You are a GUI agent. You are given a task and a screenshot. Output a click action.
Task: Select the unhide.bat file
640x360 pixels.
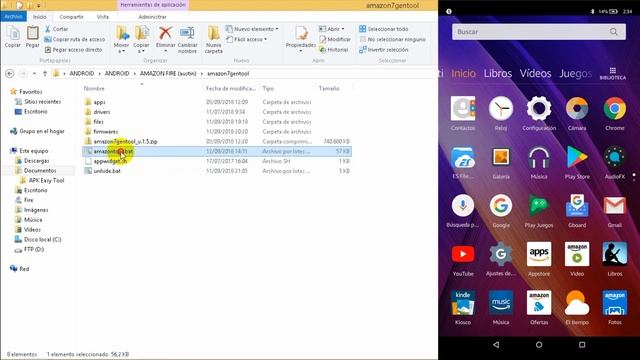(107, 171)
